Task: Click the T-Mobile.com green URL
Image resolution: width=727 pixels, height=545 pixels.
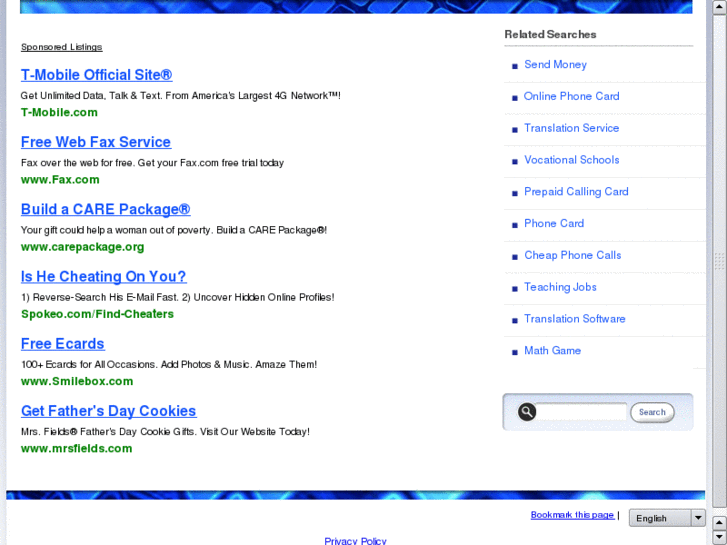Action: pyautogui.click(x=59, y=112)
